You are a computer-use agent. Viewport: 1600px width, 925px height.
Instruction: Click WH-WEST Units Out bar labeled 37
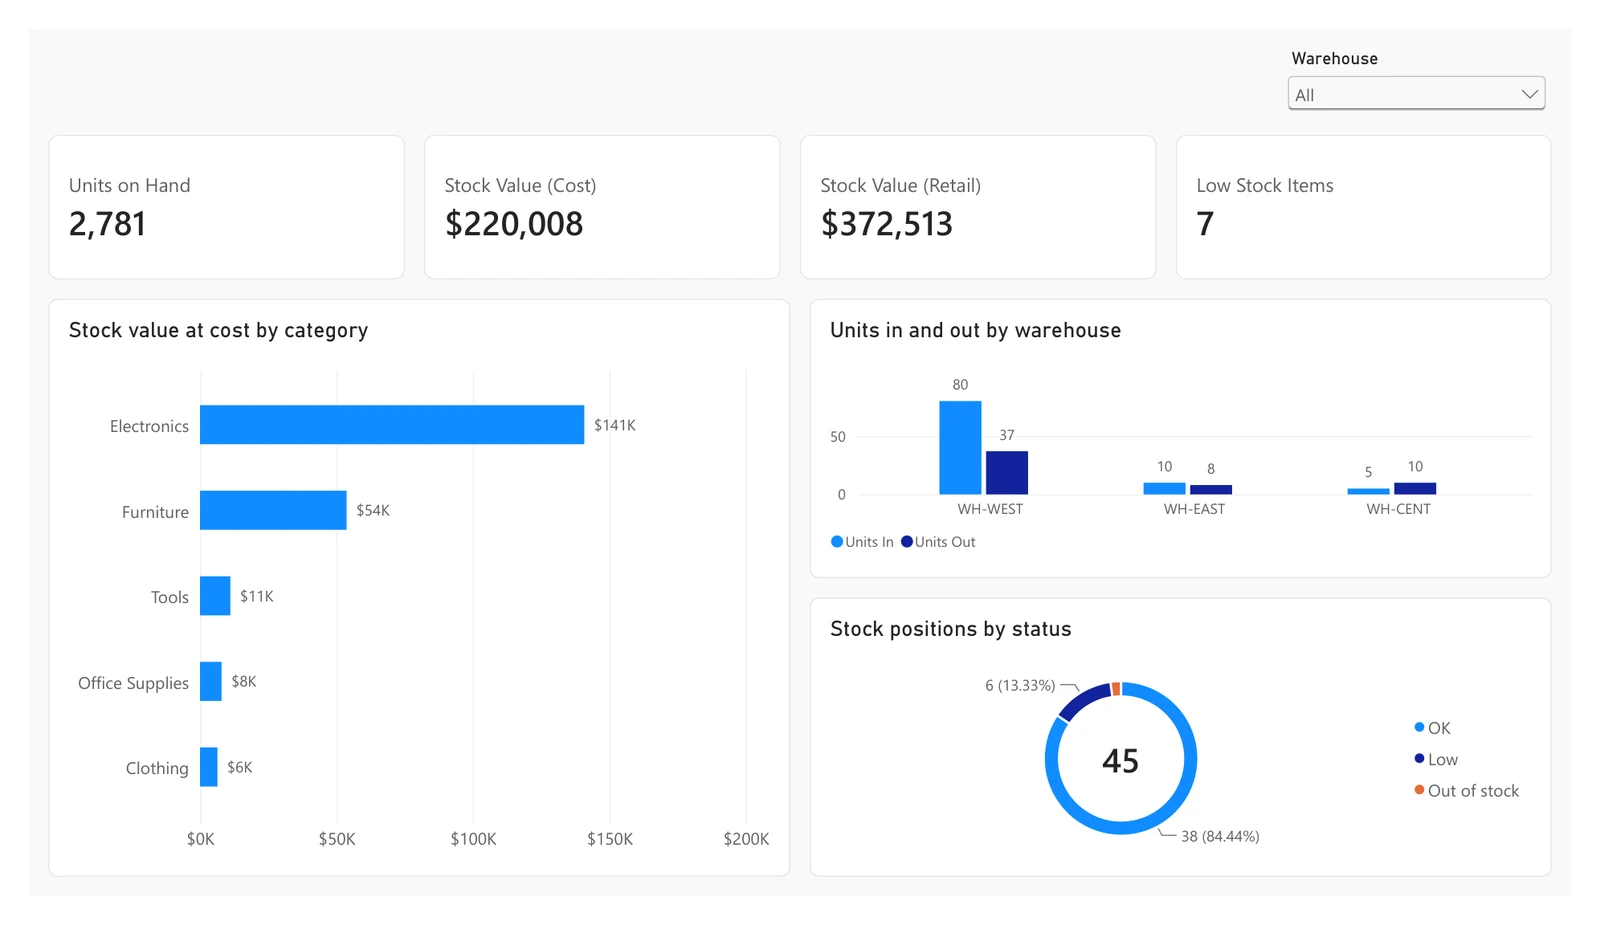1007,473
